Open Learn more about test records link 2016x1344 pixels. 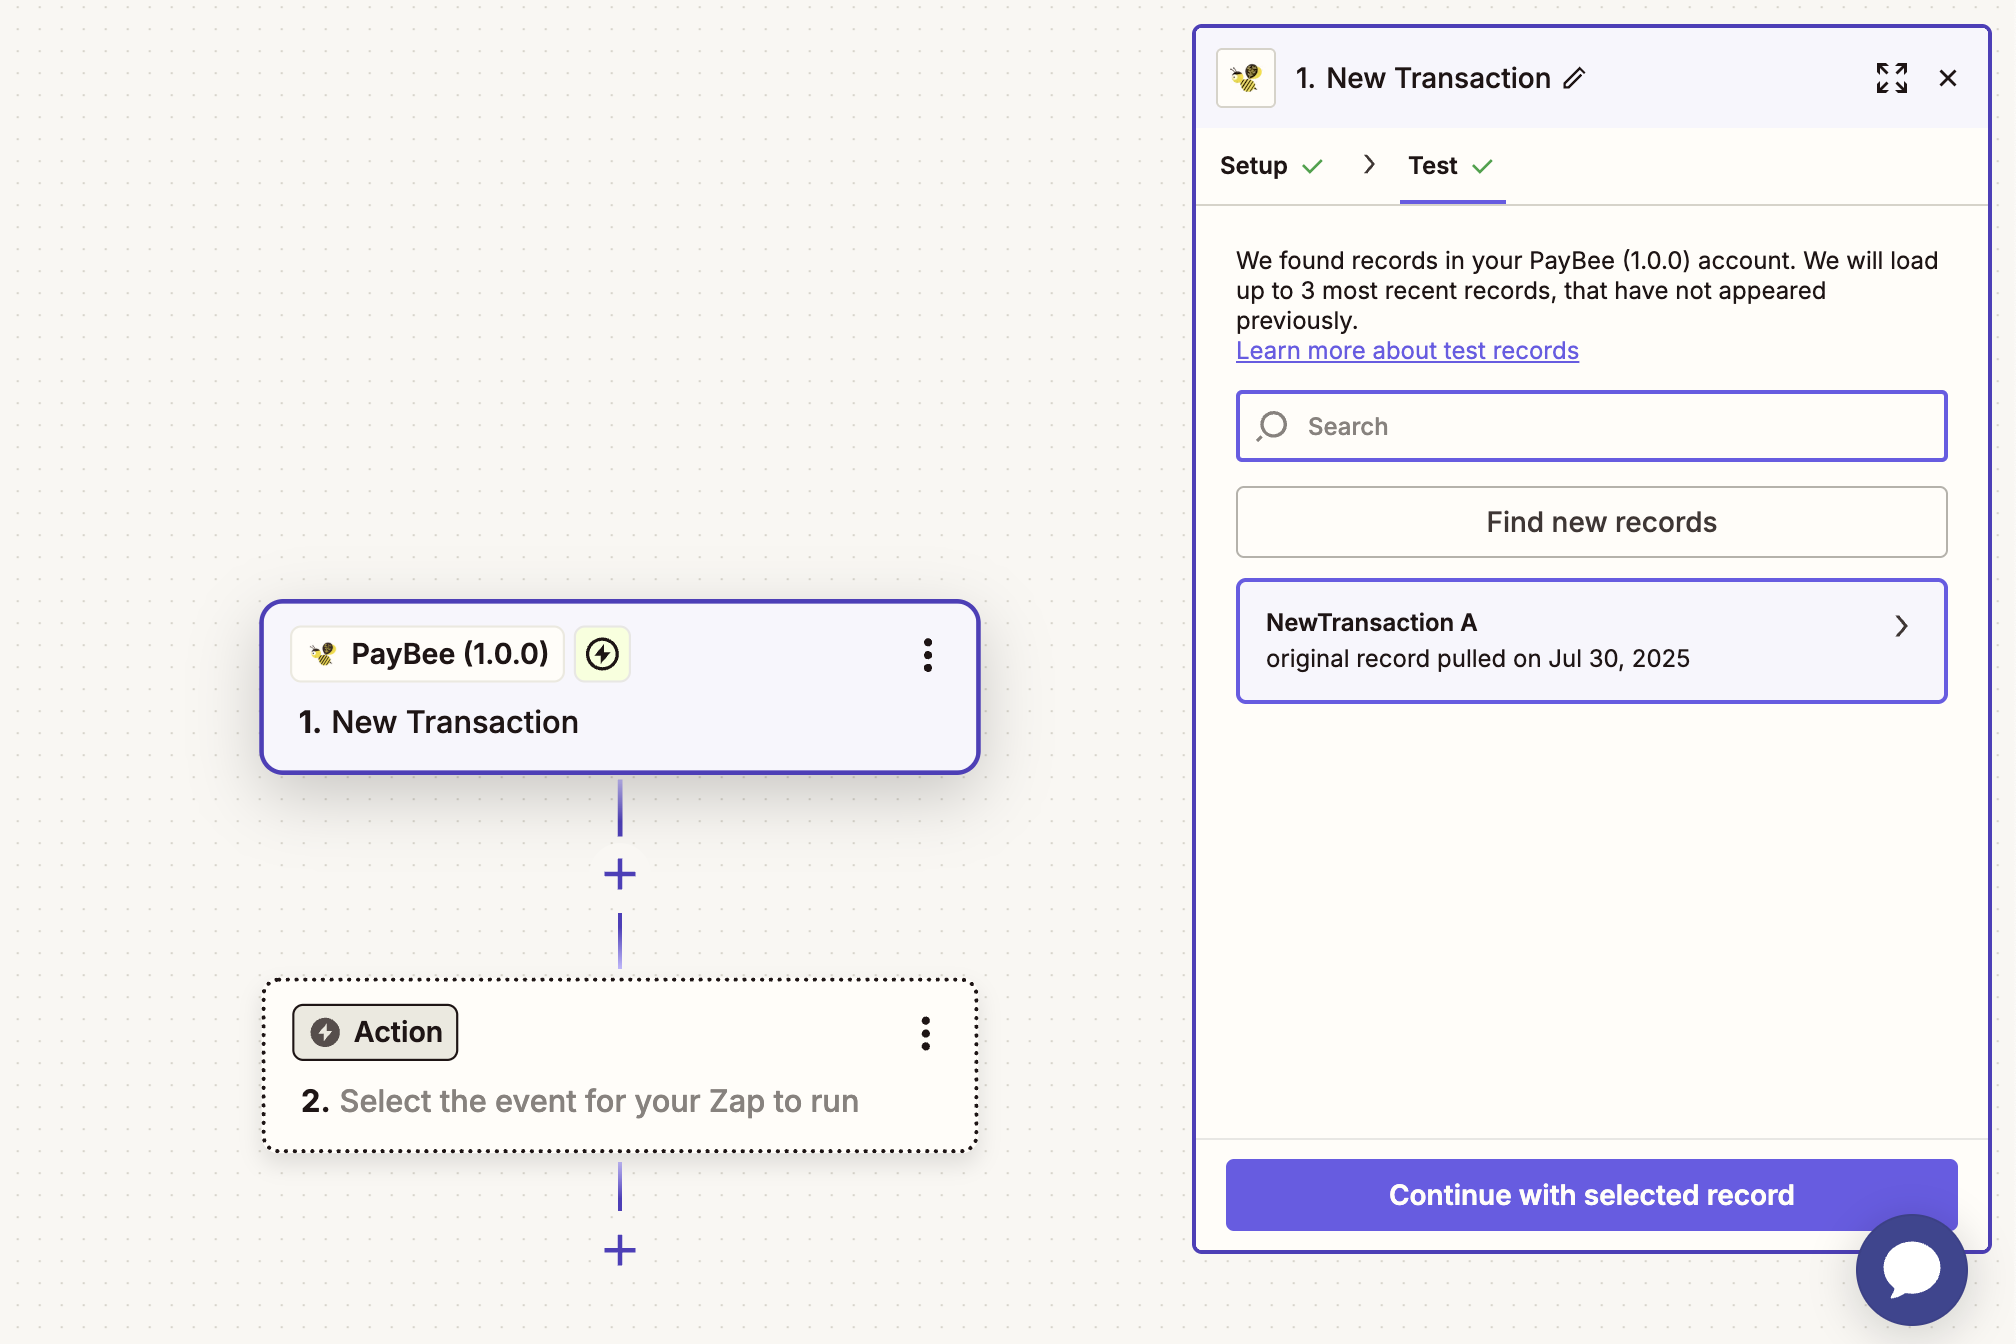[x=1407, y=351]
